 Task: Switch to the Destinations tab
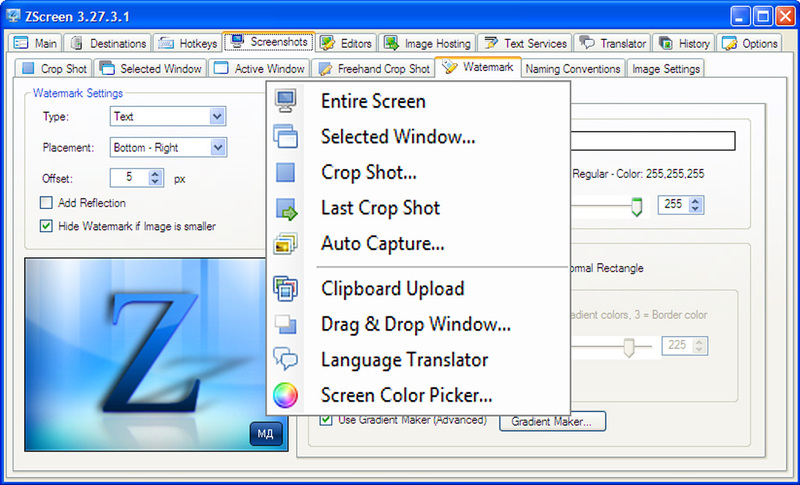click(108, 43)
